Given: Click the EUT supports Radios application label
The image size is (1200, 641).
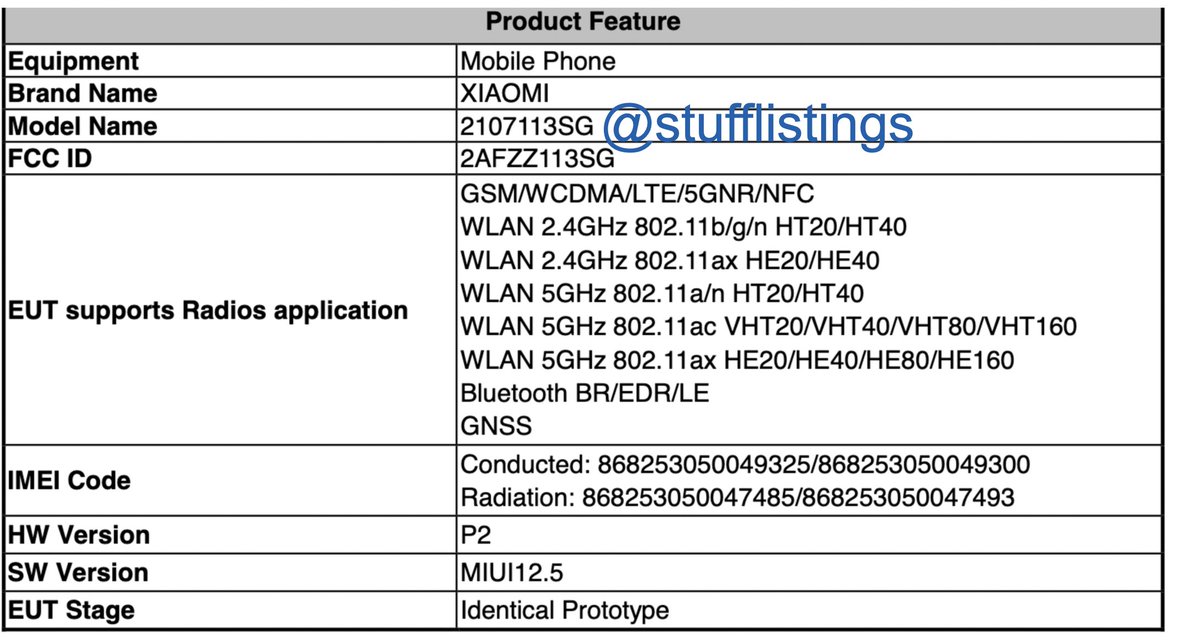Looking at the screenshot, I should 208,310.
